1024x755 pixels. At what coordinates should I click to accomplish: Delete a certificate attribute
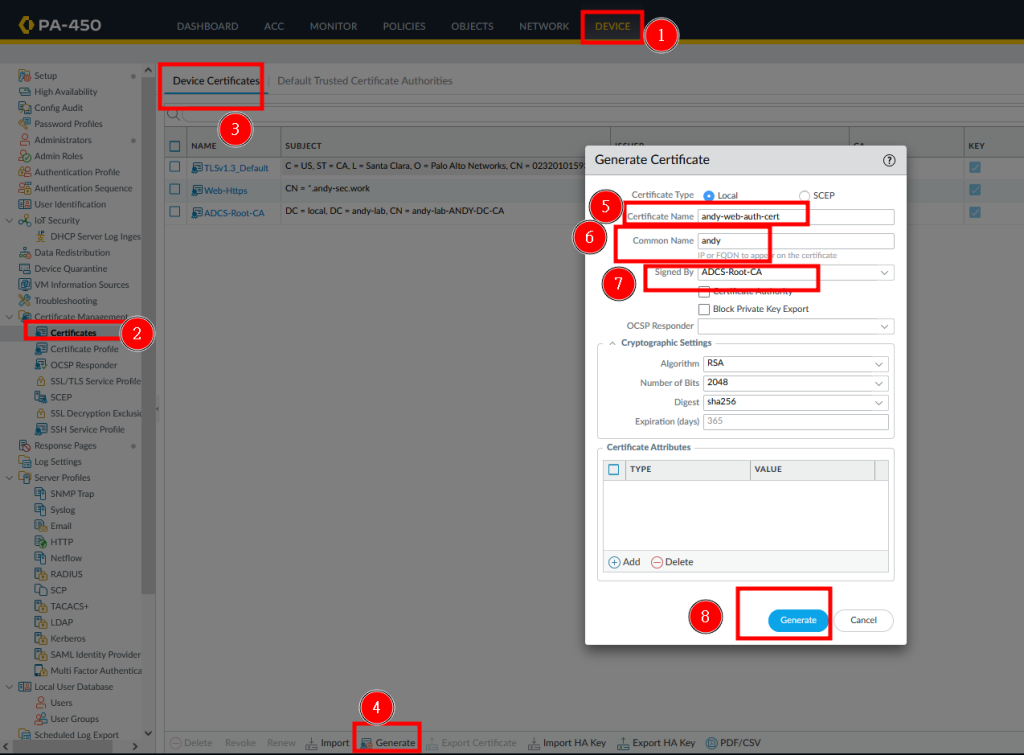coord(672,562)
